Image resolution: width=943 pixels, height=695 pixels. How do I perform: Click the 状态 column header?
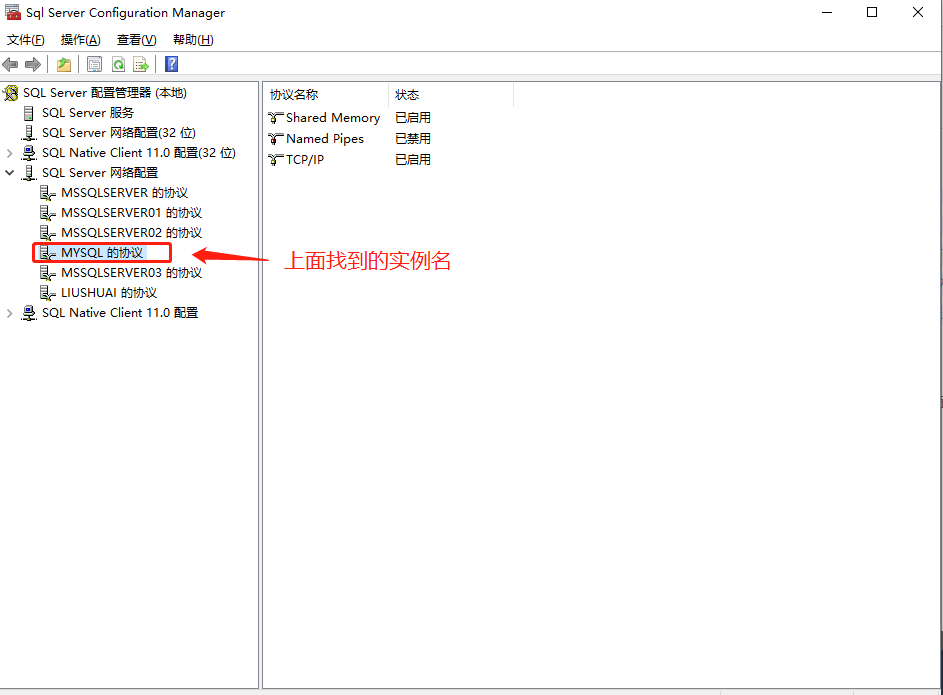point(406,94)
